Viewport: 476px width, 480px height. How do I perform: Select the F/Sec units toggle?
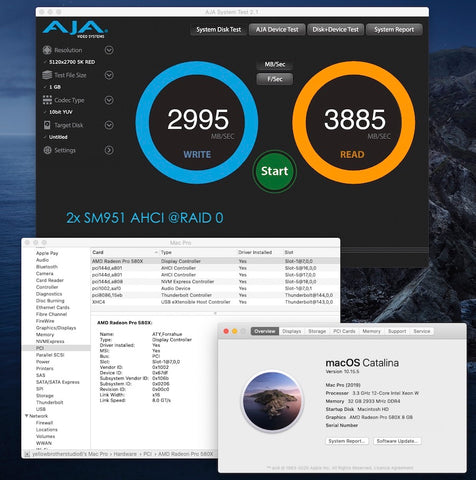275,79
